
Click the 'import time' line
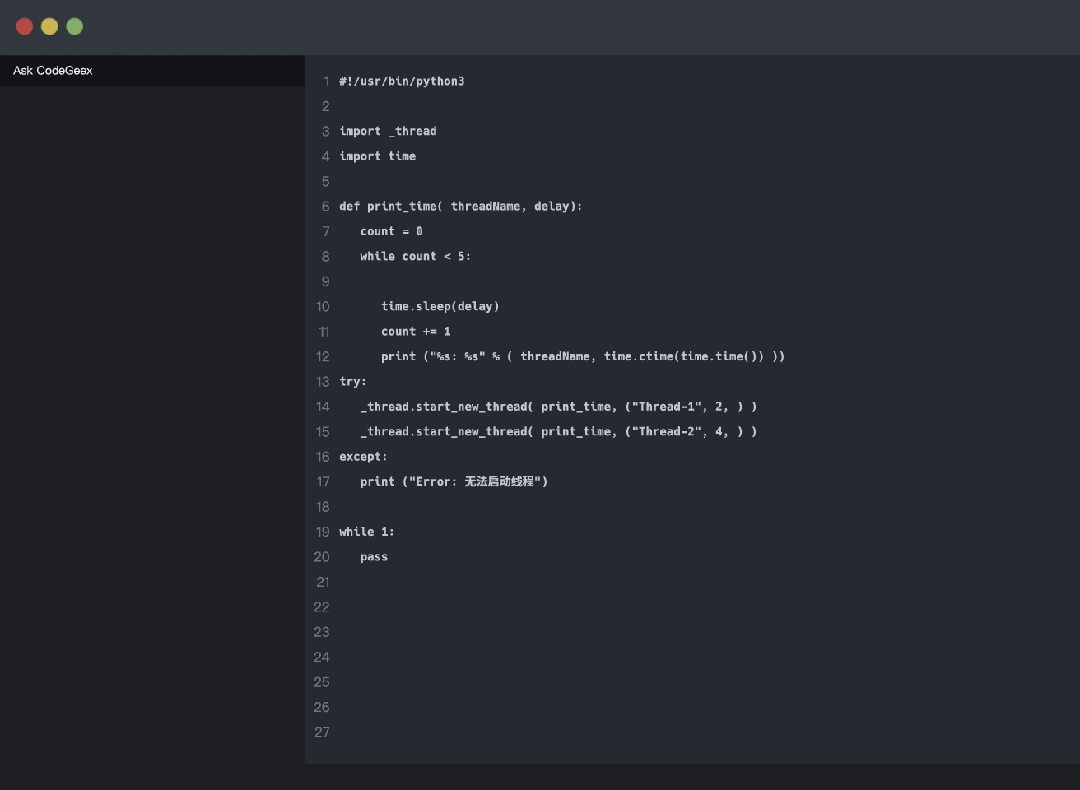(377, 156)
